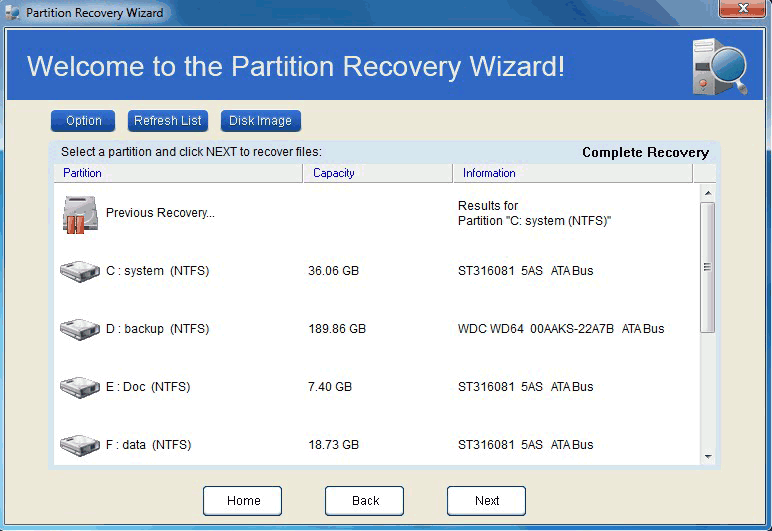Viewport: 772px width, 531px height.
Task: Click ST316081 5AS info in C row
Action: pos(525,271)
